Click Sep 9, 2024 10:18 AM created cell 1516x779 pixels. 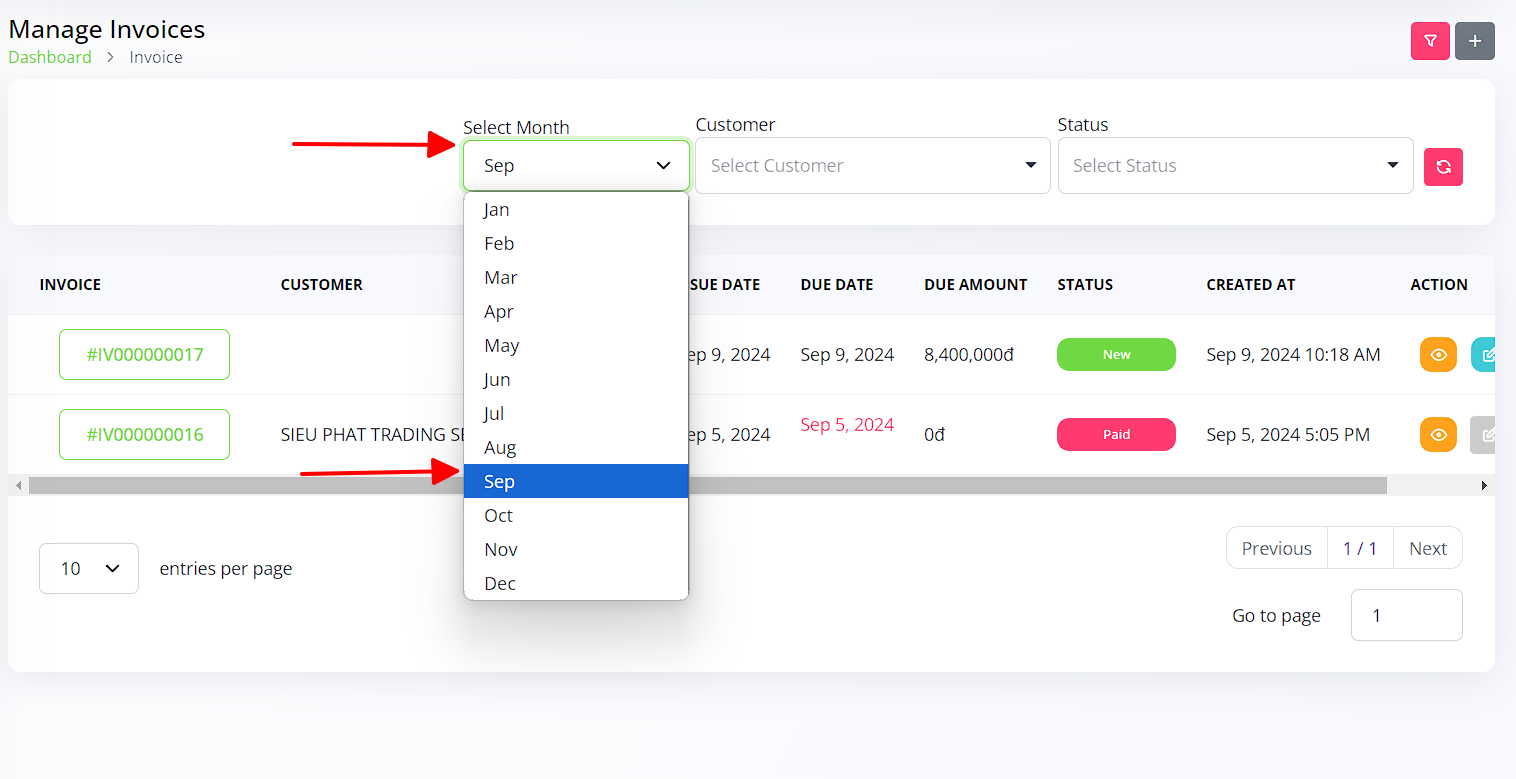point(1293,355)
